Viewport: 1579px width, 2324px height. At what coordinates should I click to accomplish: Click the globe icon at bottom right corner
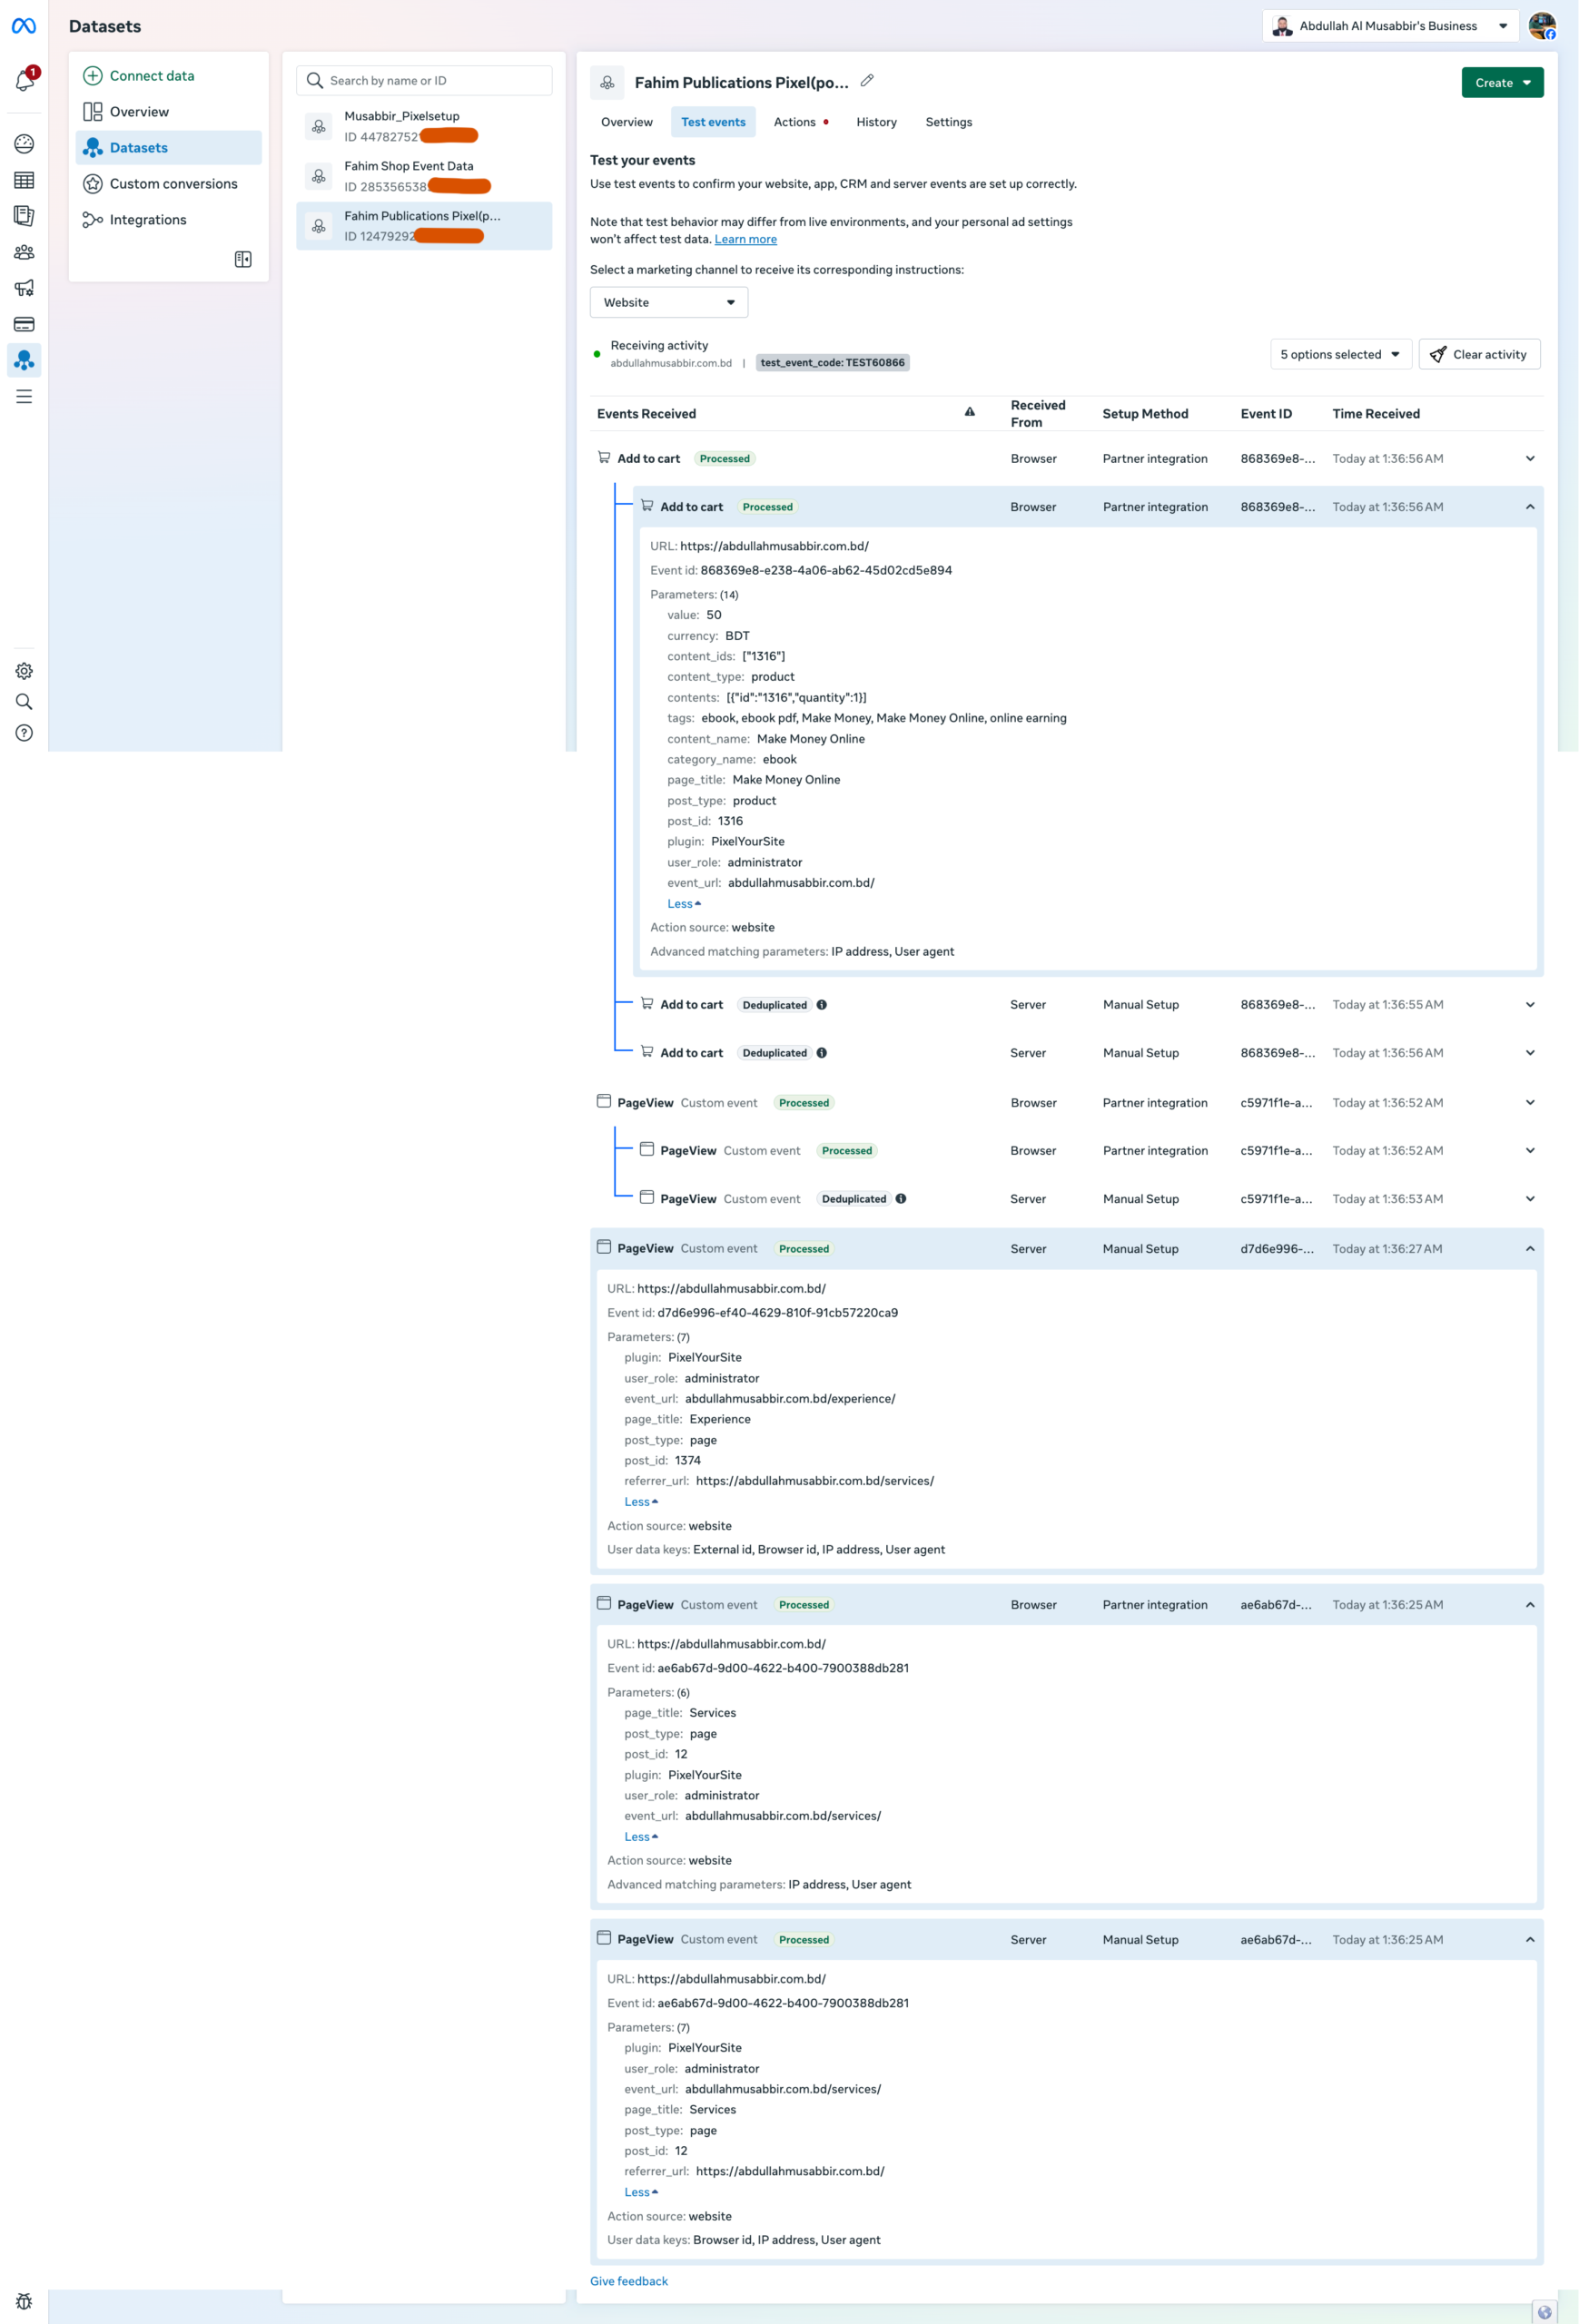1545,2312
